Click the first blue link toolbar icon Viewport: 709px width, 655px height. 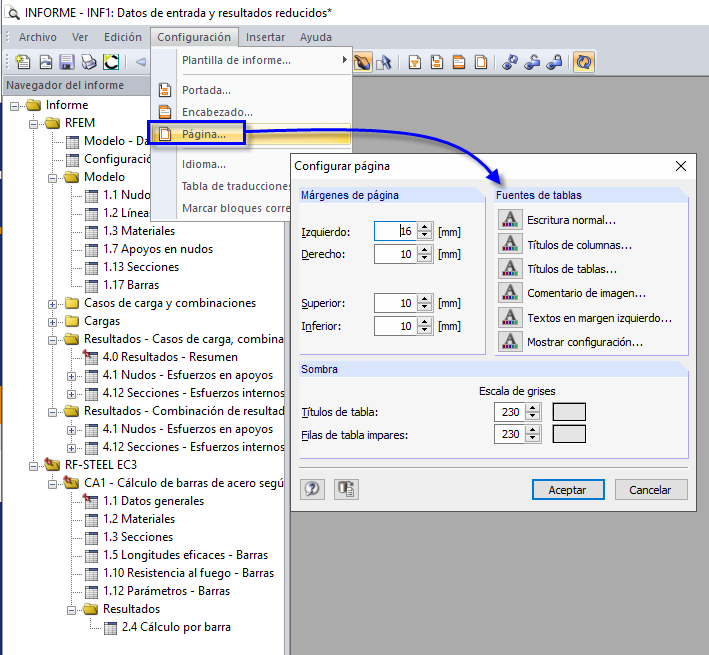pyautogui.click(x=510, y=62)
